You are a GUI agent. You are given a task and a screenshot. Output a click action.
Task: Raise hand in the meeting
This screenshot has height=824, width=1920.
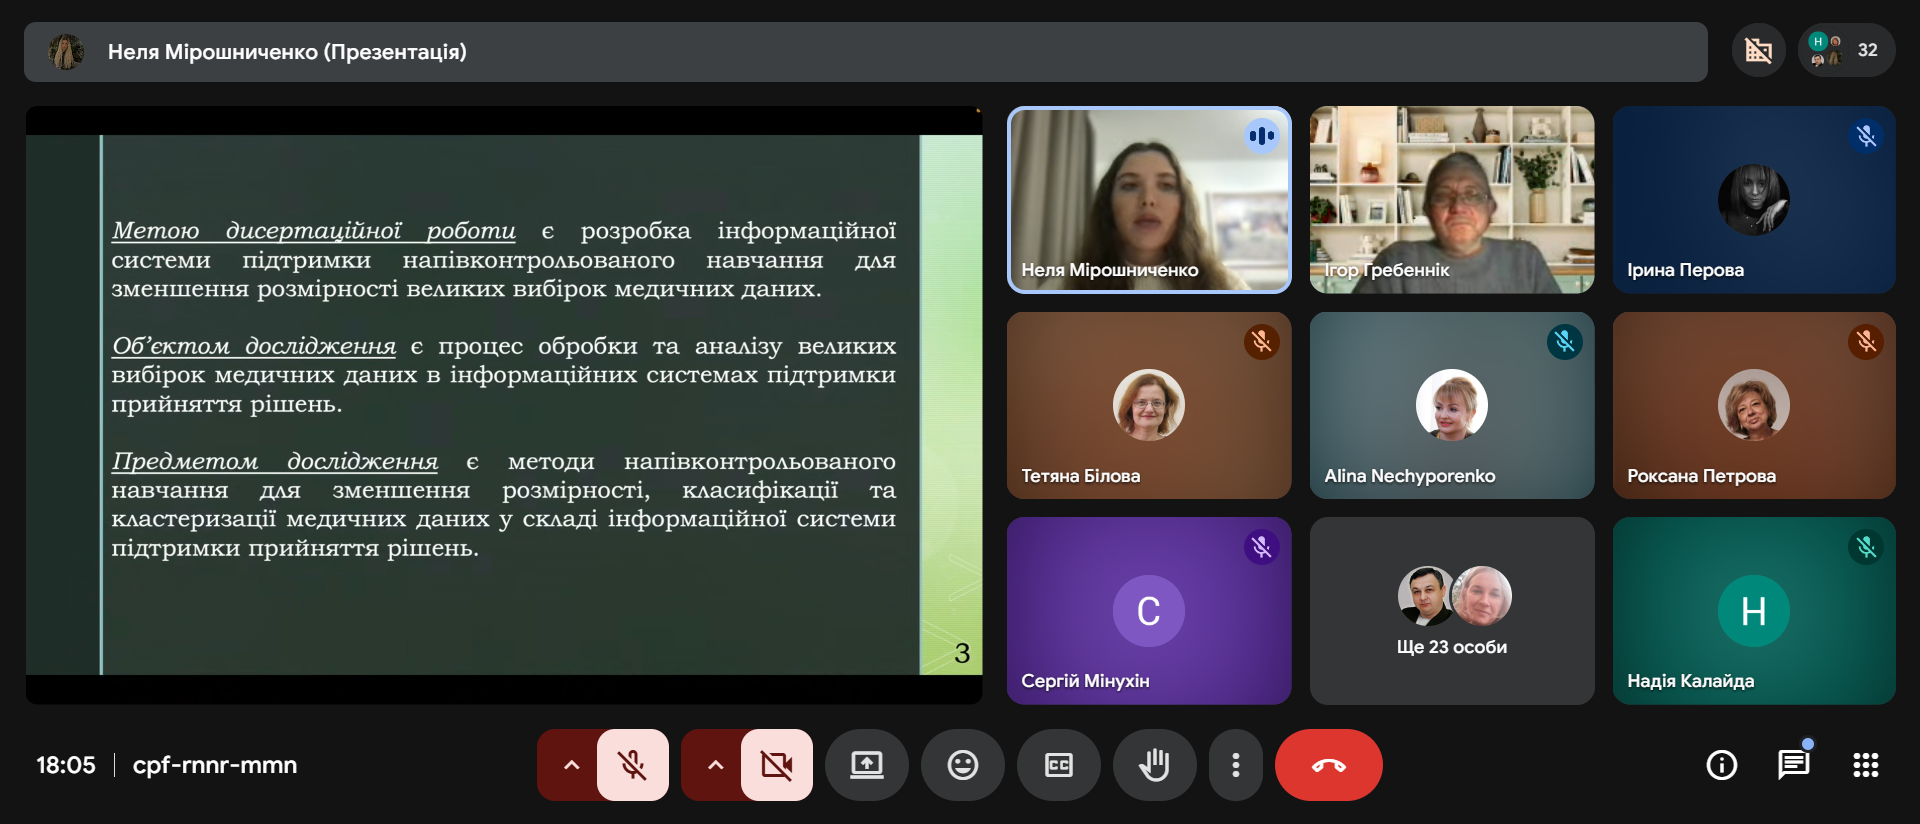pos(1154,765)
